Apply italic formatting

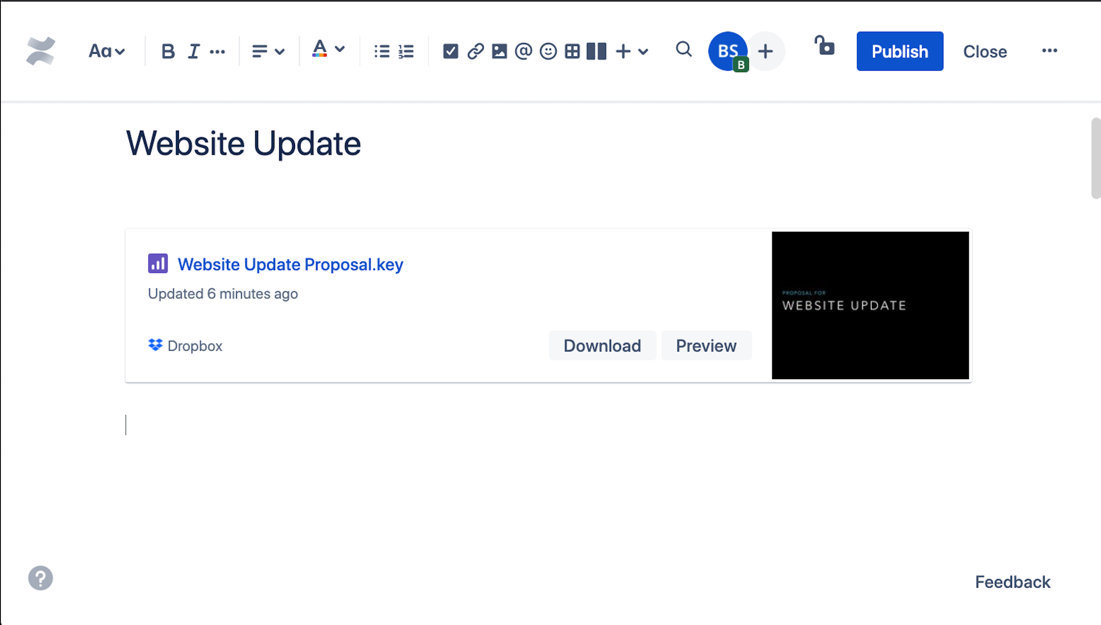coord(192,50)
